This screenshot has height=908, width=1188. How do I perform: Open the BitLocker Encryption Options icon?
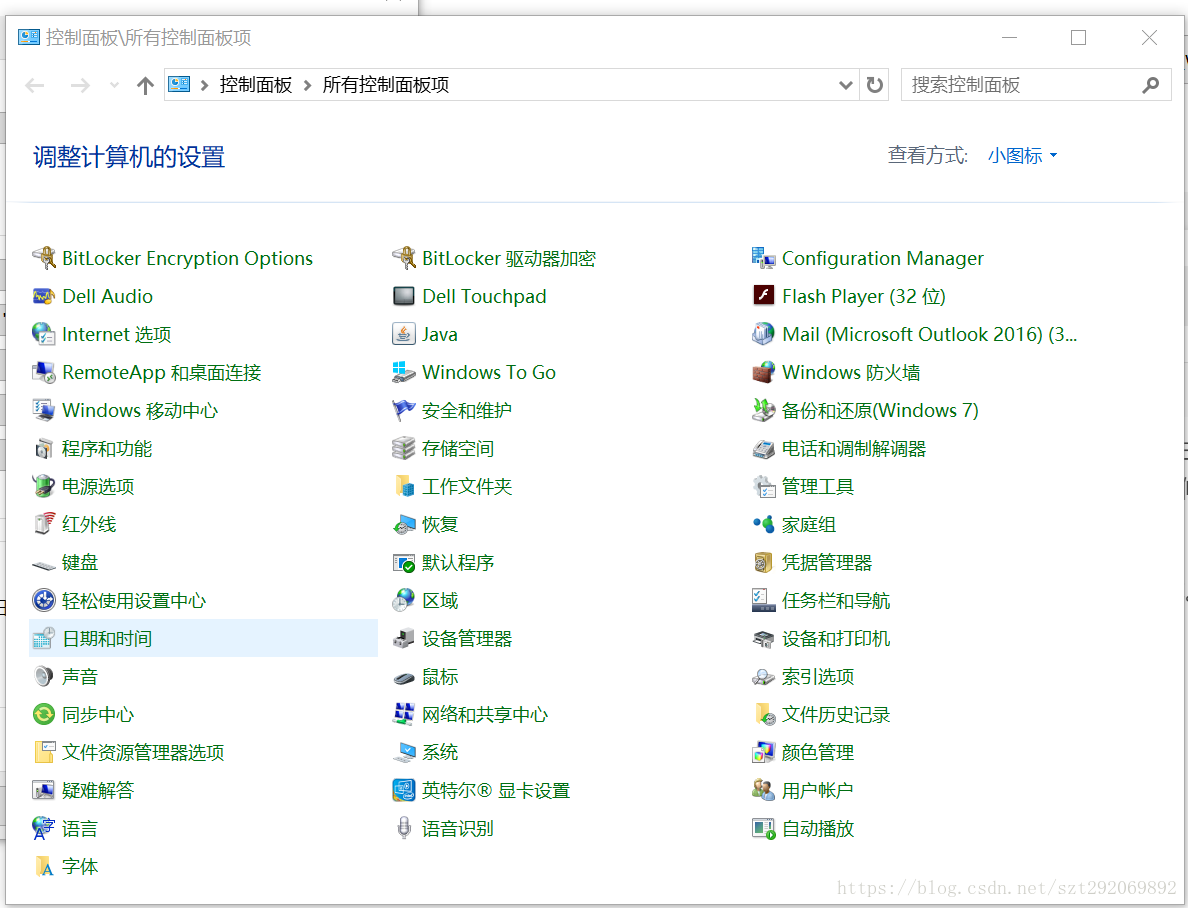[x=44, y=258]
